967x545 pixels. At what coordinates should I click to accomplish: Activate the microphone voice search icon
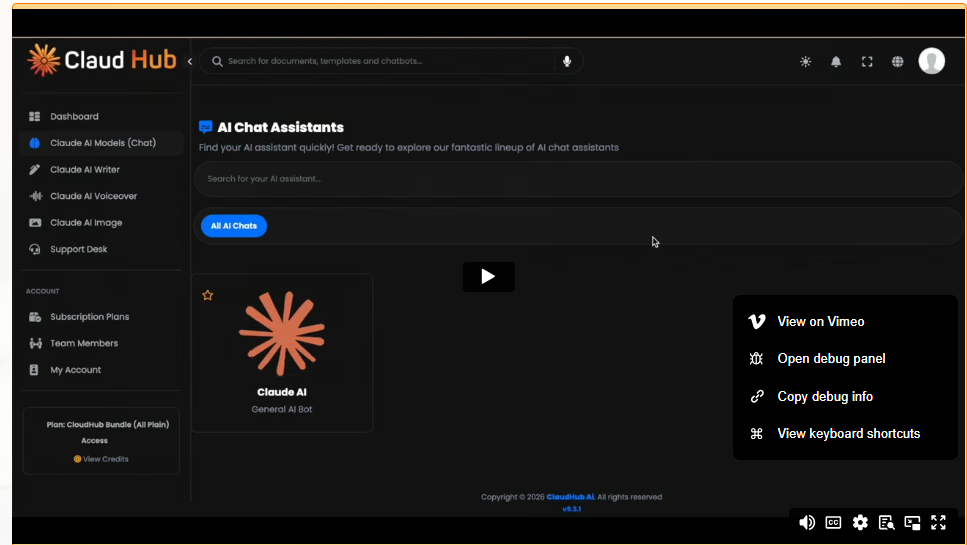tap(567, 61)
